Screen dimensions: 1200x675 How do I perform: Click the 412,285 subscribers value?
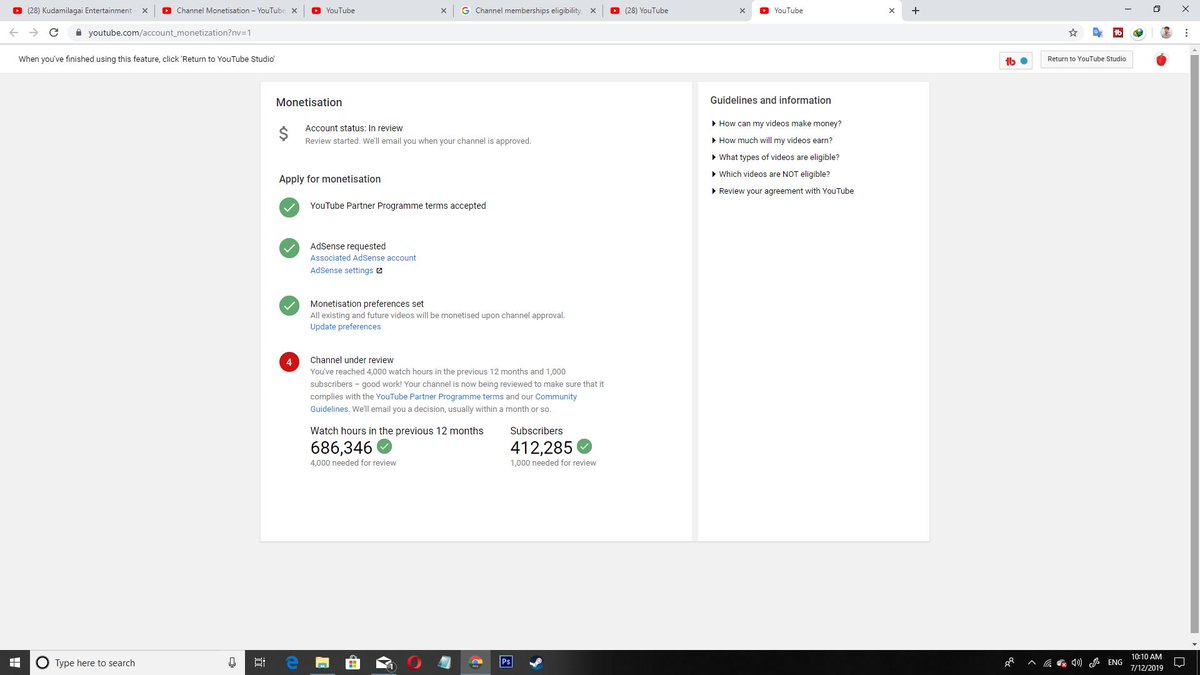(x=541, y=447)
